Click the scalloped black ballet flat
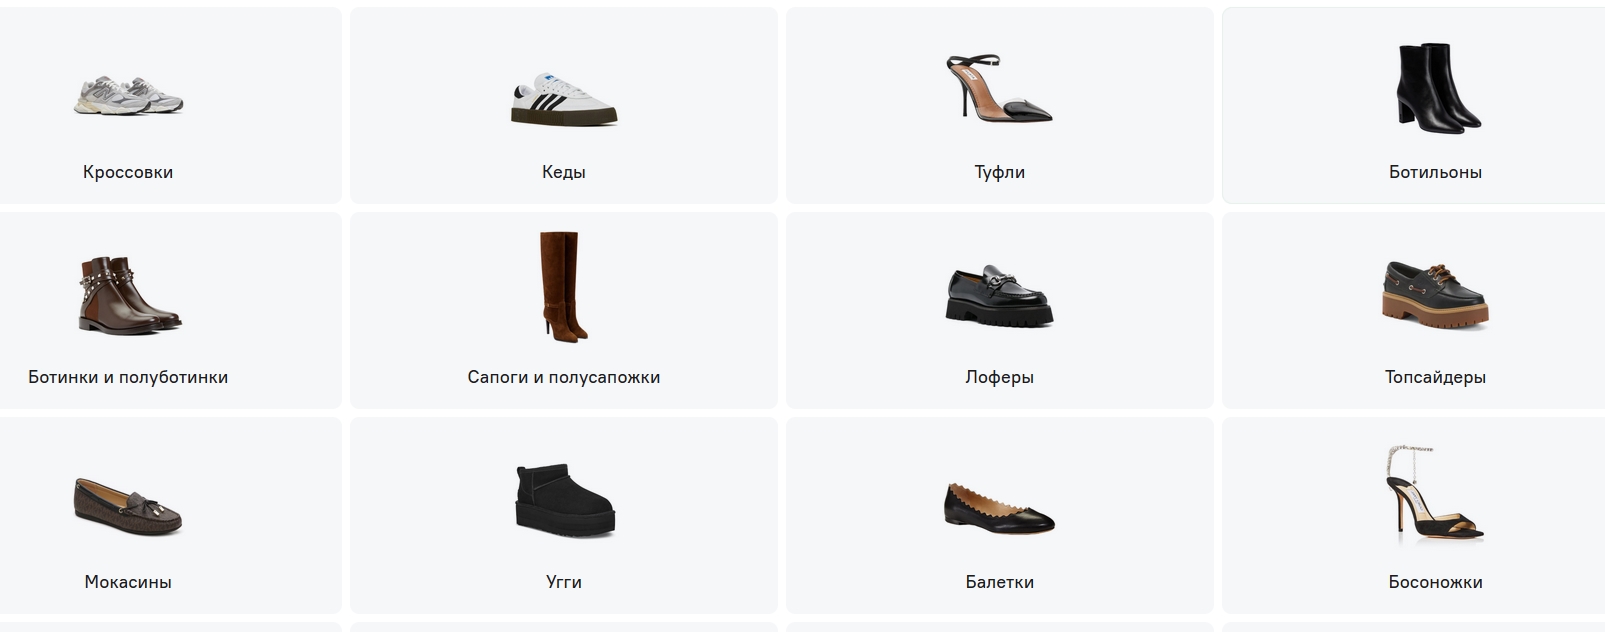Viewport: 1605px width, 632px height. point(999,508)
